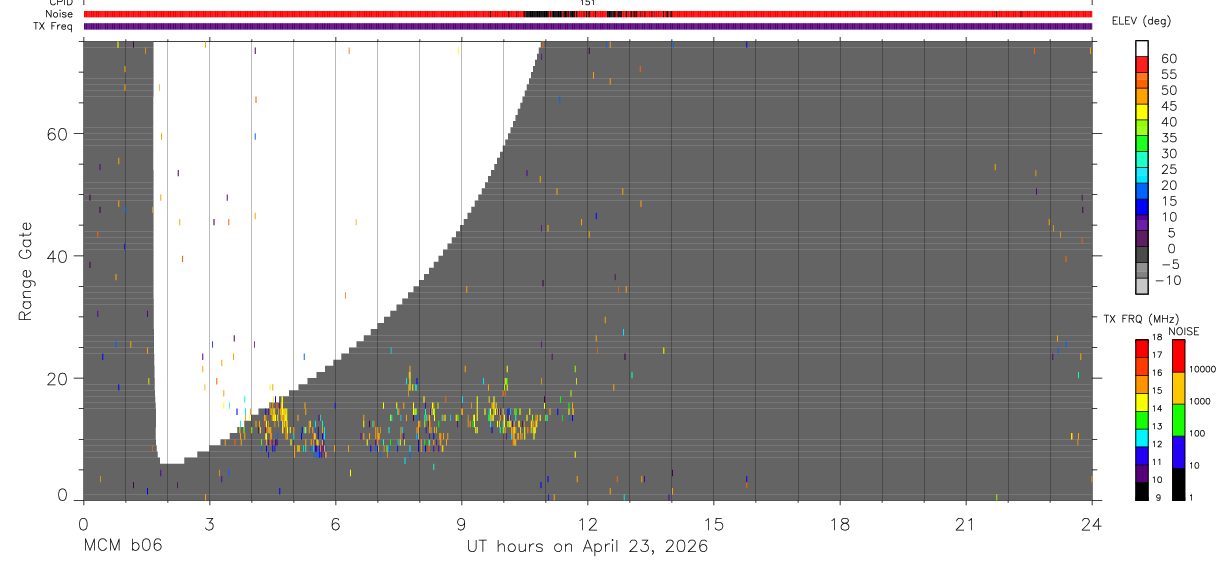Viewport: 1228px width, 567px height.
Task: Pick the green 30–35 segment of ELEV colorbar
Action: [x=1142, y=144]
